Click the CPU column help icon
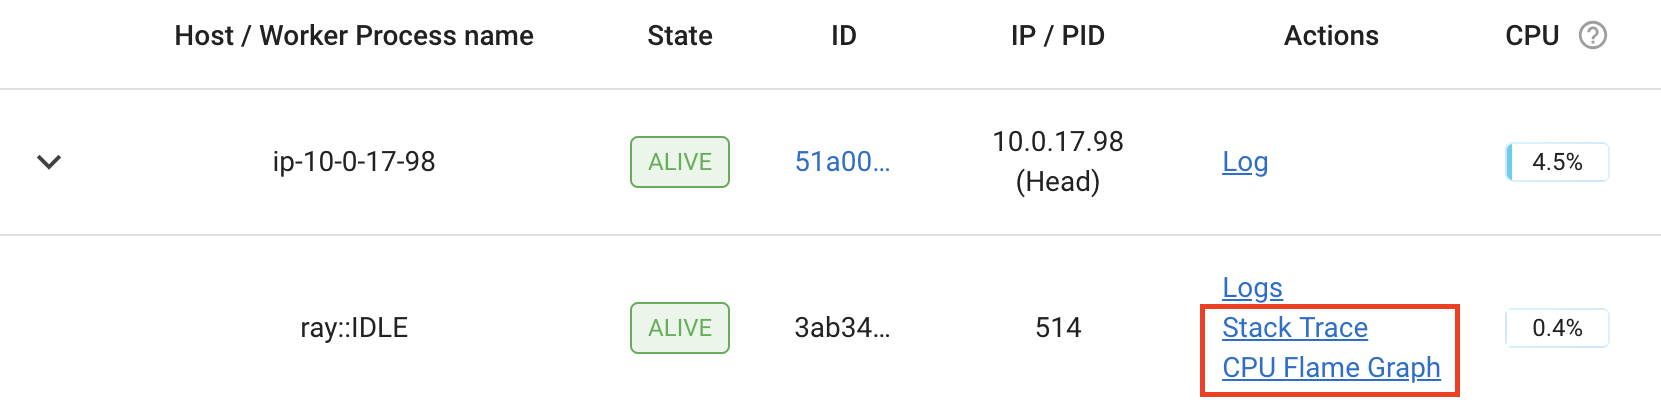This screenshot has width=1661, height=412. (1592, 36)
